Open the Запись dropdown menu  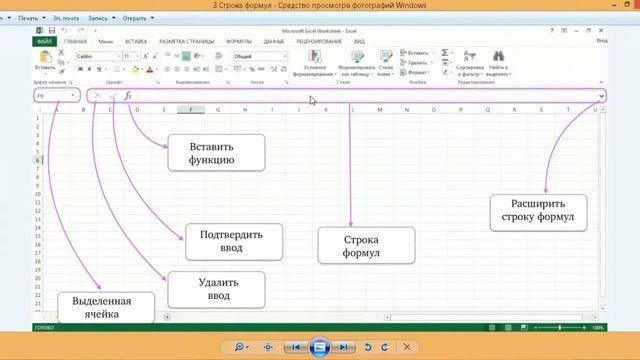point(102,18)
